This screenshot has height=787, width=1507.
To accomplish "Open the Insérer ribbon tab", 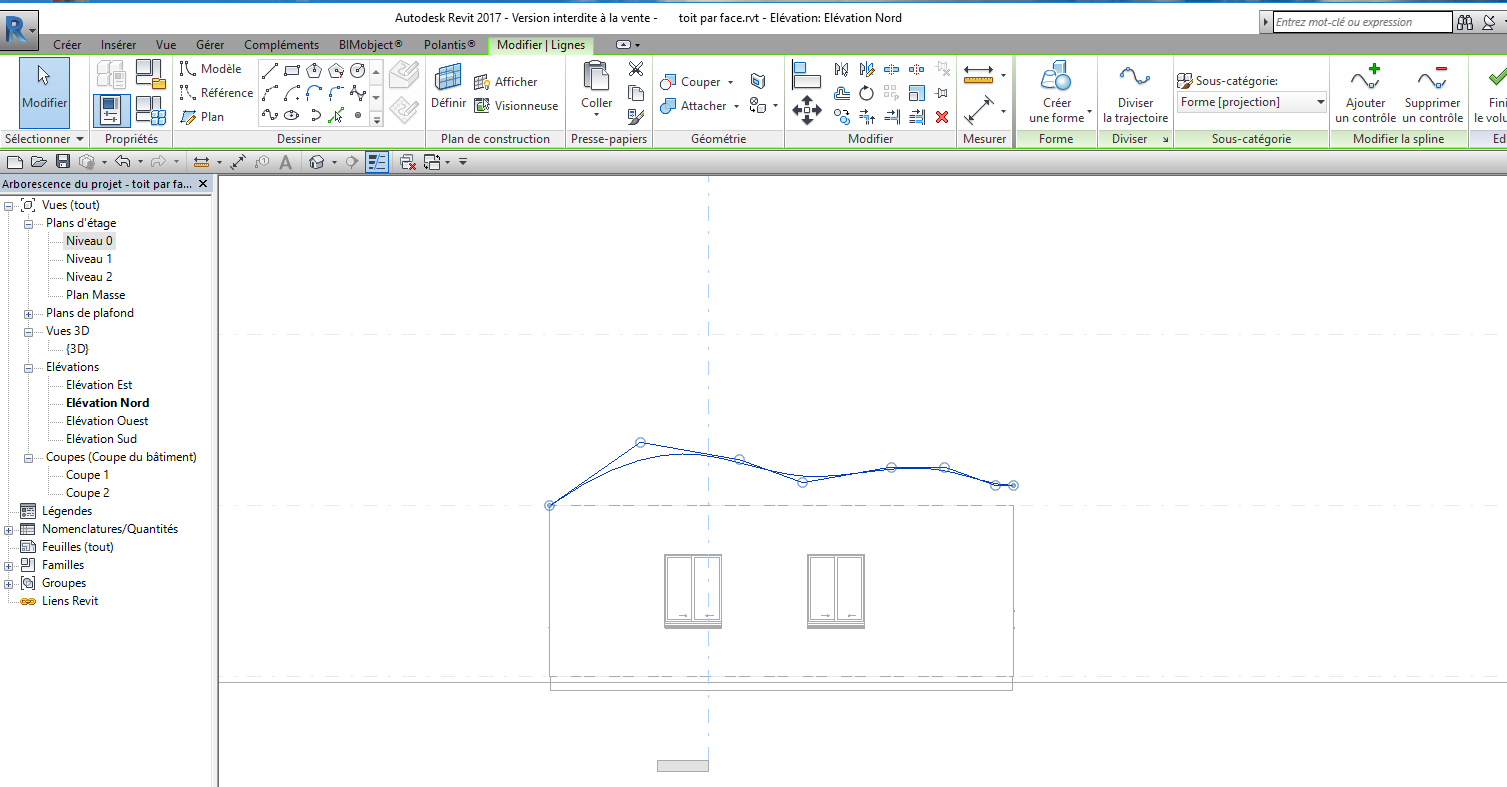I will 118,45.
